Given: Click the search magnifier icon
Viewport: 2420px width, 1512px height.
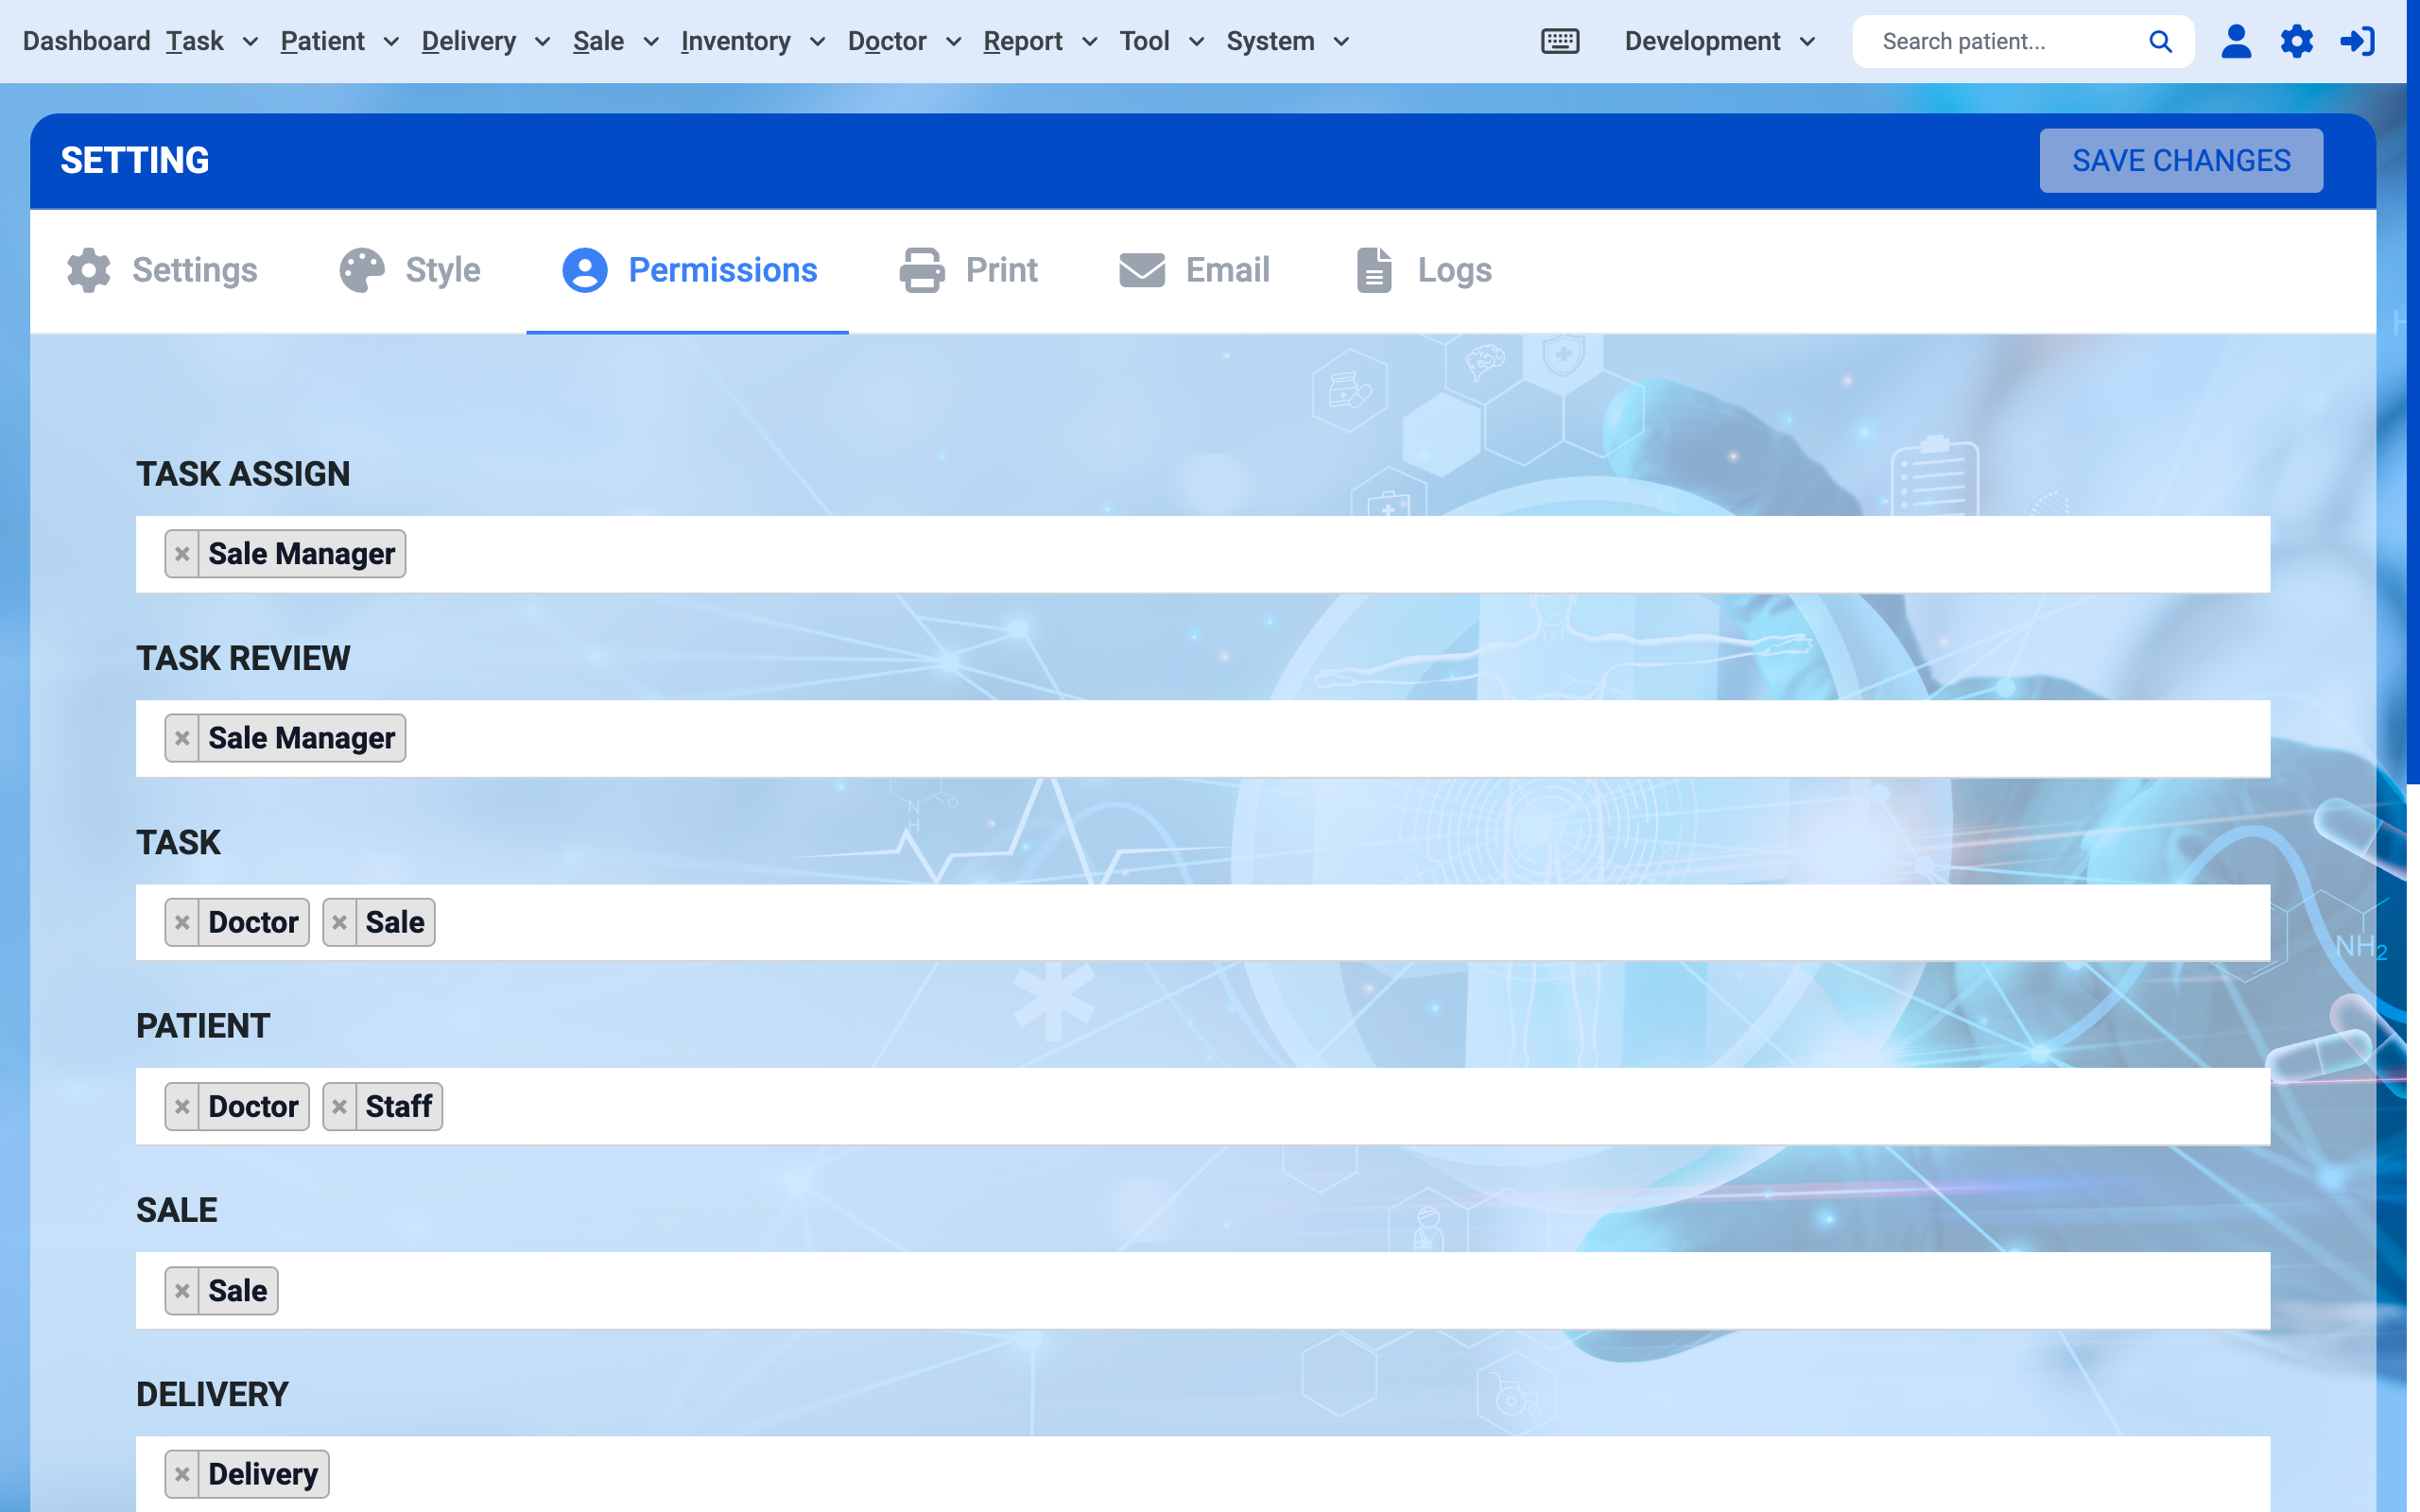Looking at the screenshot, I should pos(2160,41).
